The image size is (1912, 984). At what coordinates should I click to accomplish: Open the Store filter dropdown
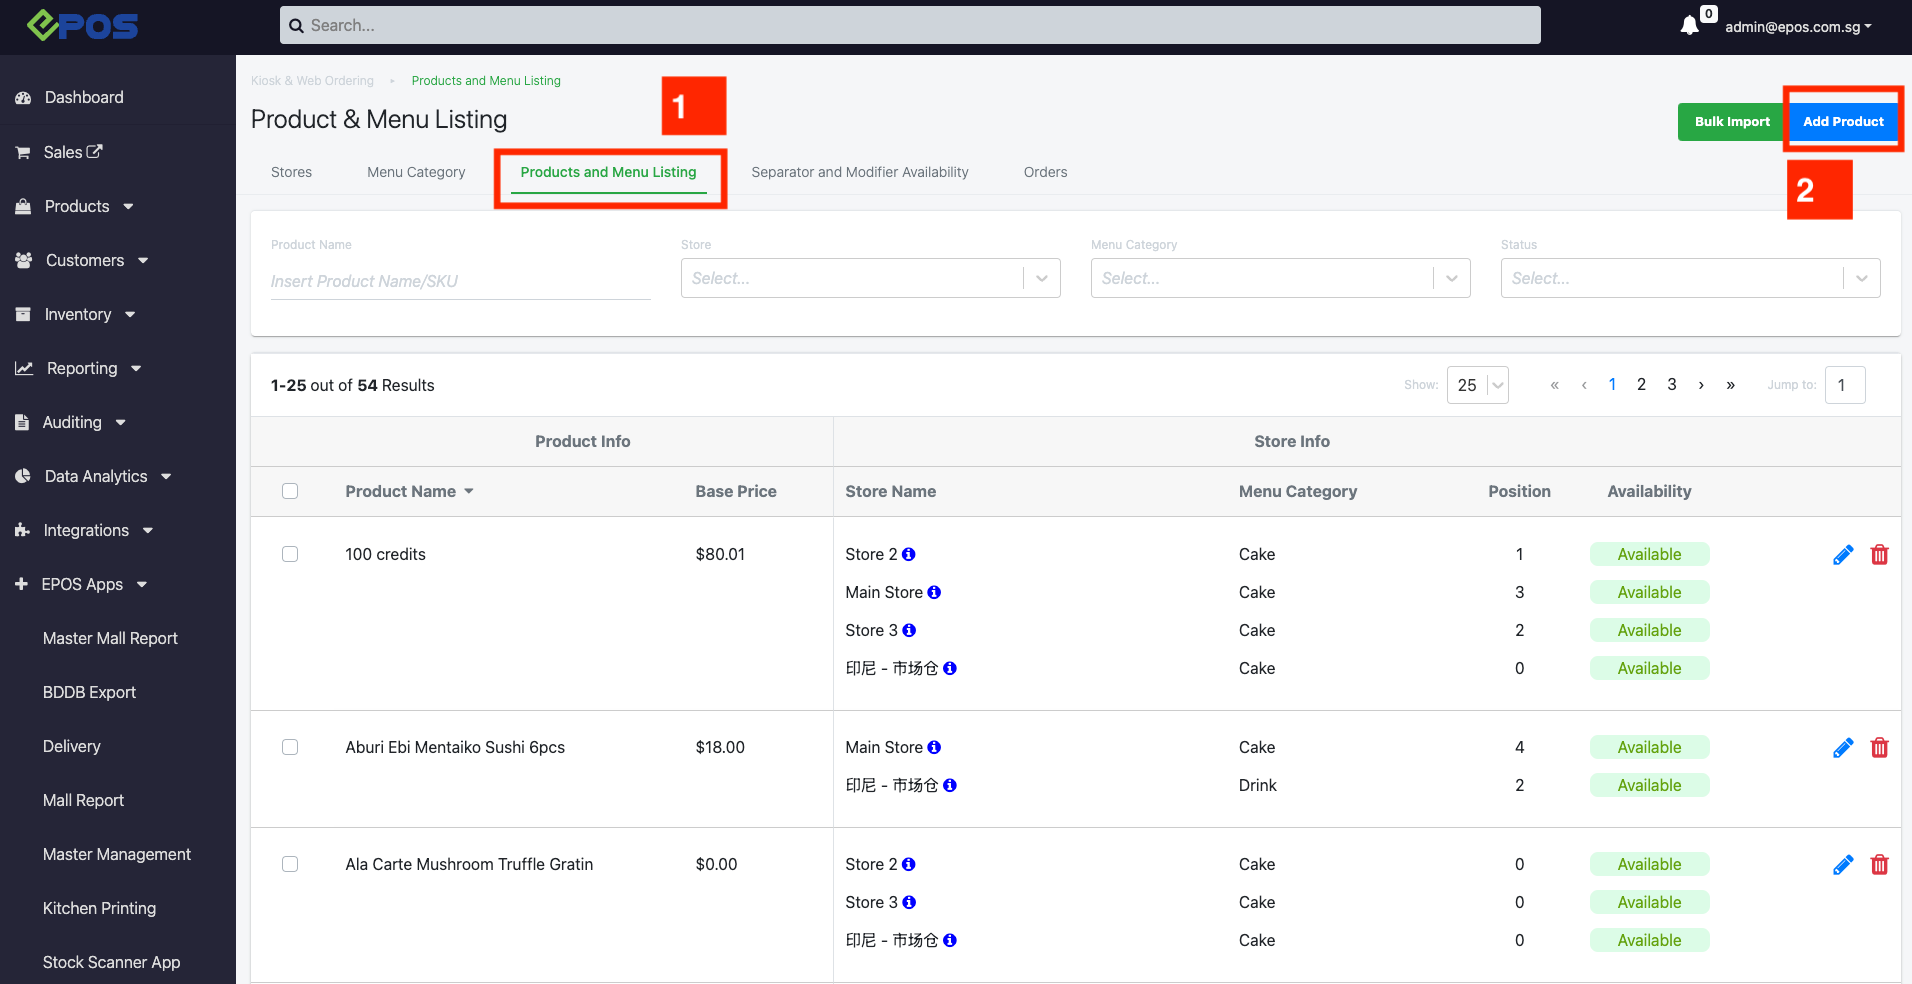coord(870,278)
